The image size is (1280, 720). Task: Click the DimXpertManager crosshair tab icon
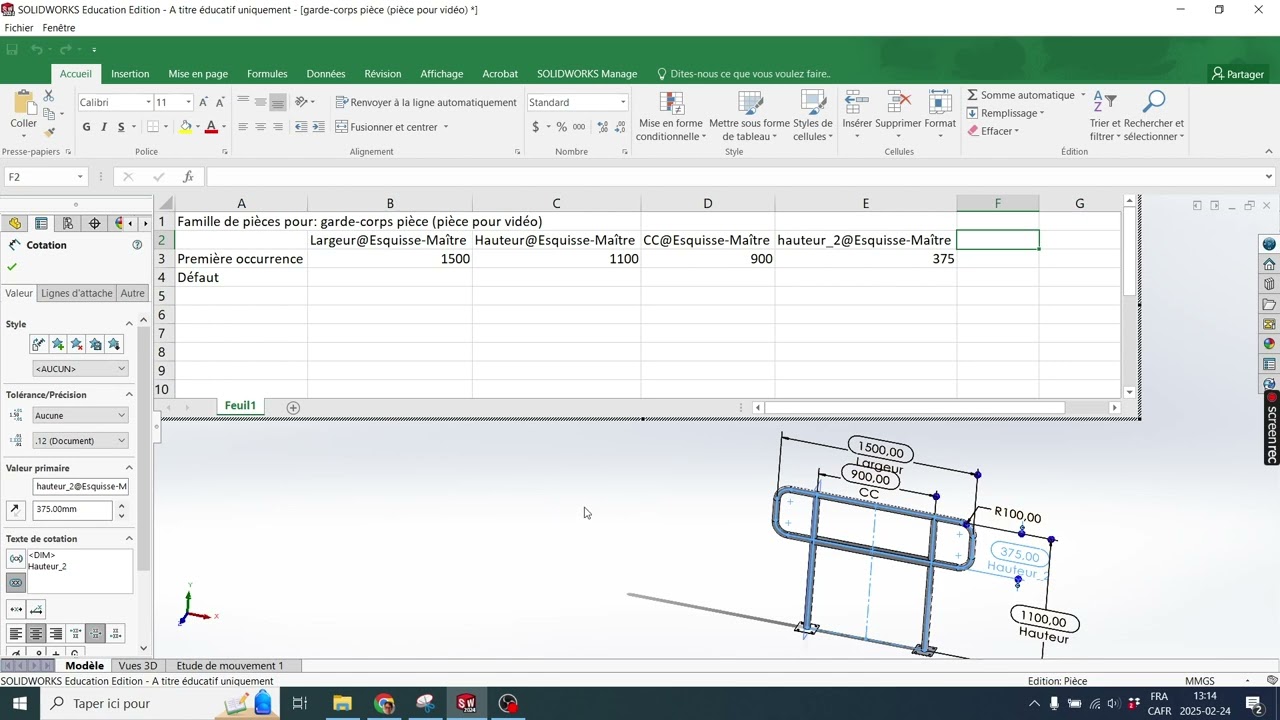[x=94, y=223]
